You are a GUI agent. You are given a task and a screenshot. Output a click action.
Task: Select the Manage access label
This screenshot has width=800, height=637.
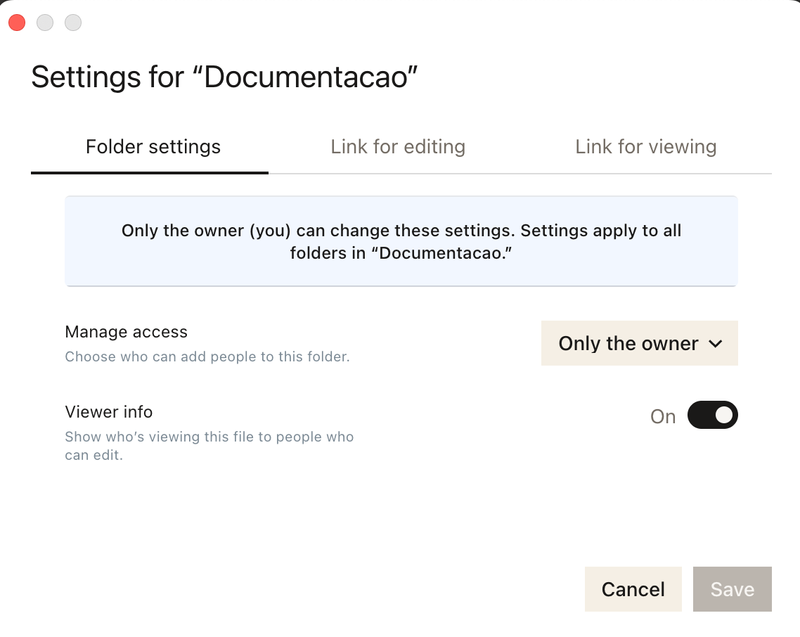pyautogui.click(x=126, y=332)
